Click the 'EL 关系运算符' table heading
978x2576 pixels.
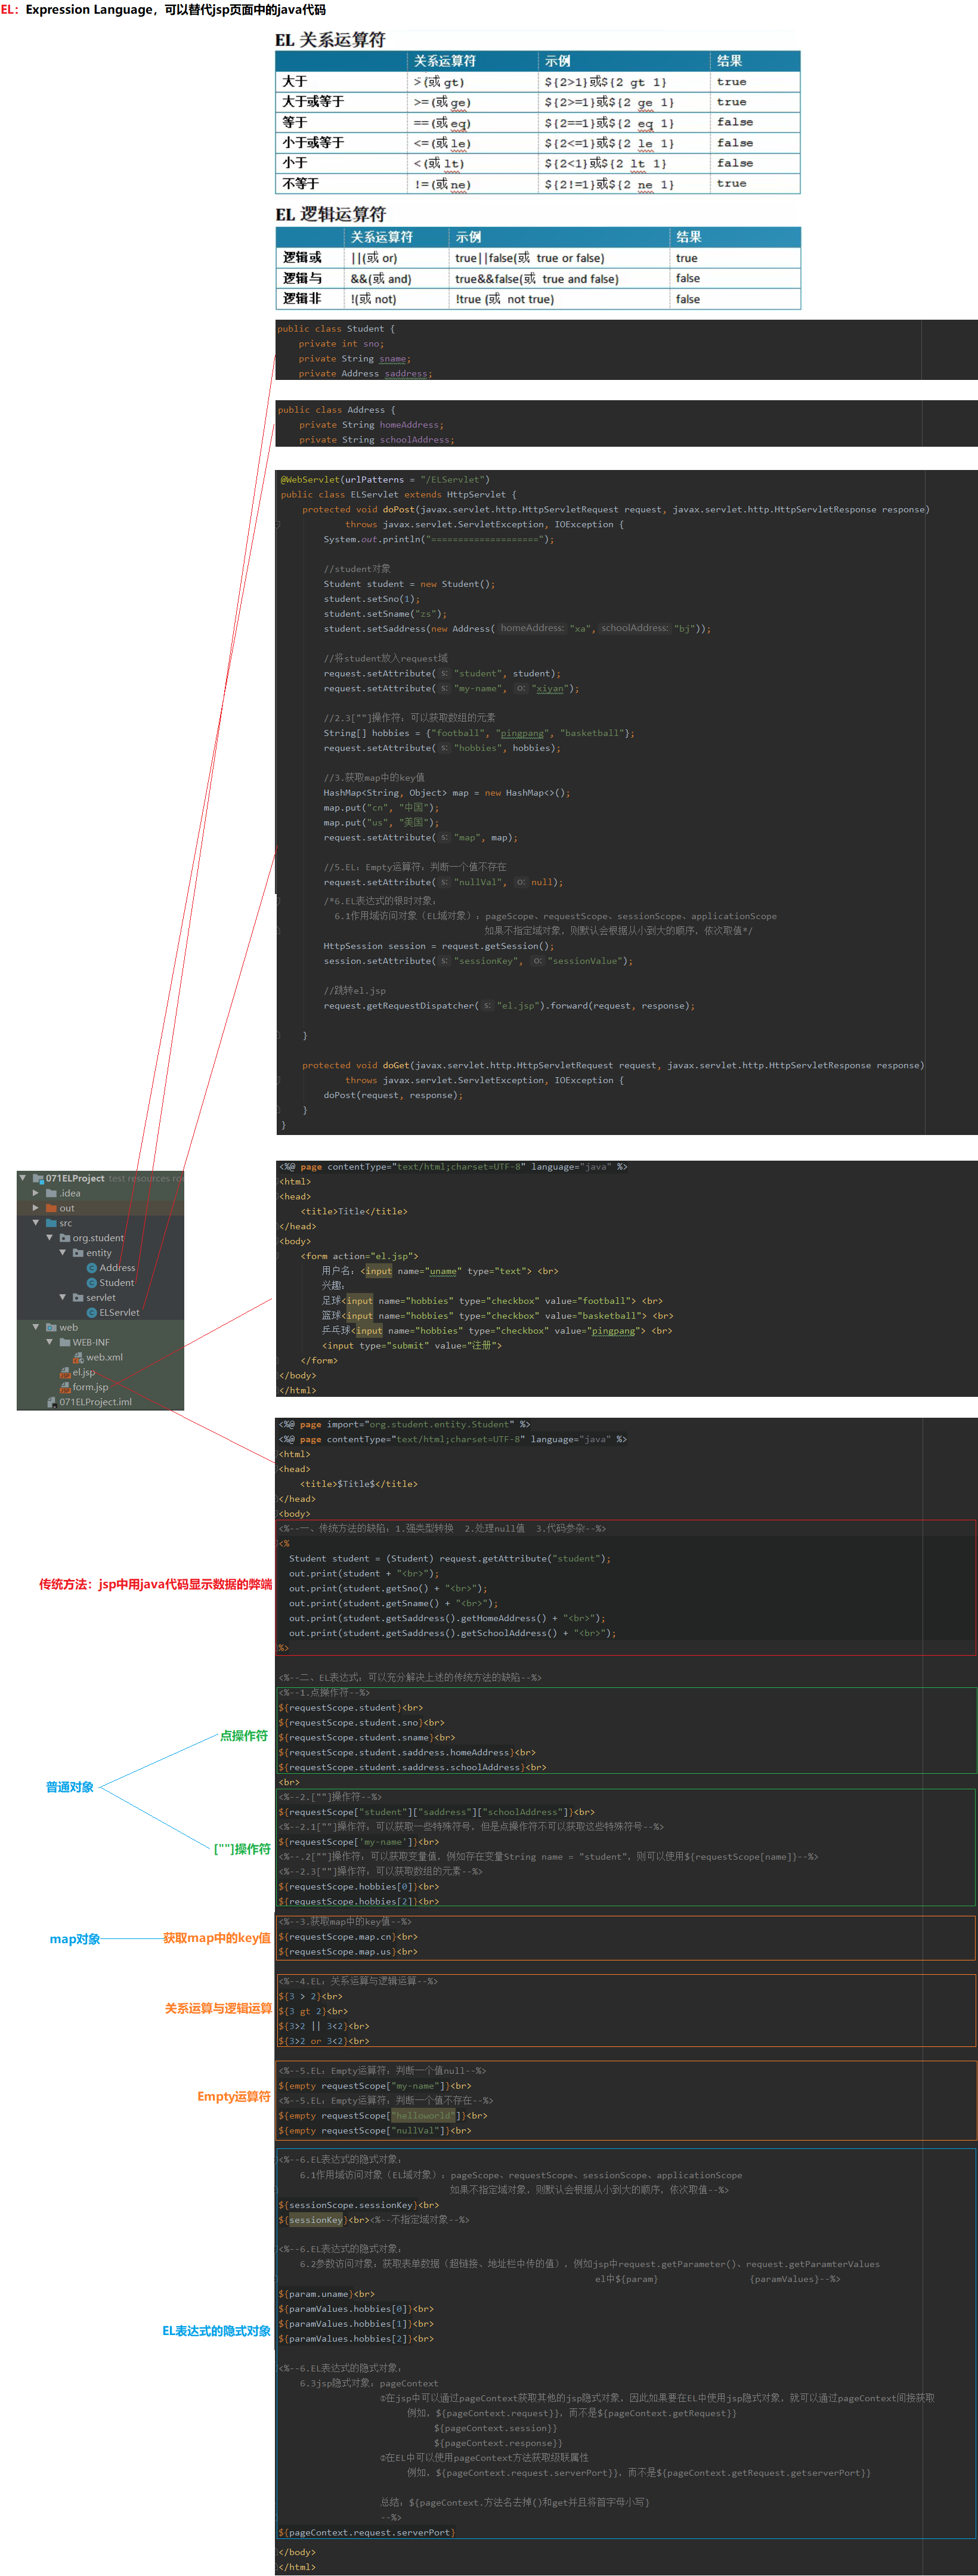330,40
